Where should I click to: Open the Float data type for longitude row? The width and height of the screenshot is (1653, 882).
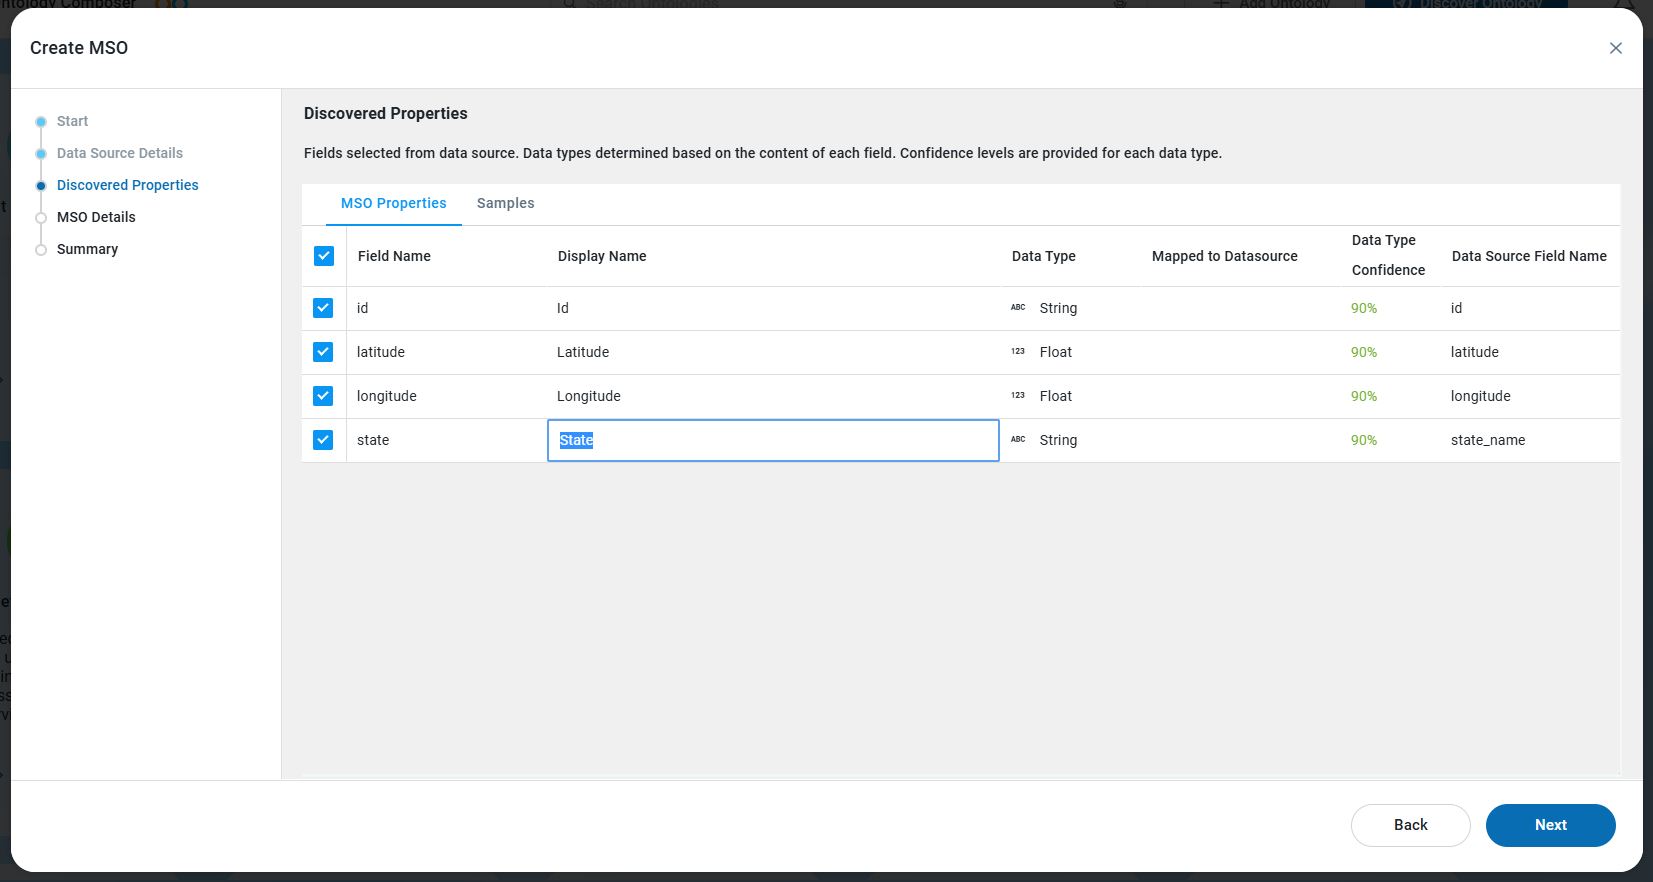coord(1055,396)
